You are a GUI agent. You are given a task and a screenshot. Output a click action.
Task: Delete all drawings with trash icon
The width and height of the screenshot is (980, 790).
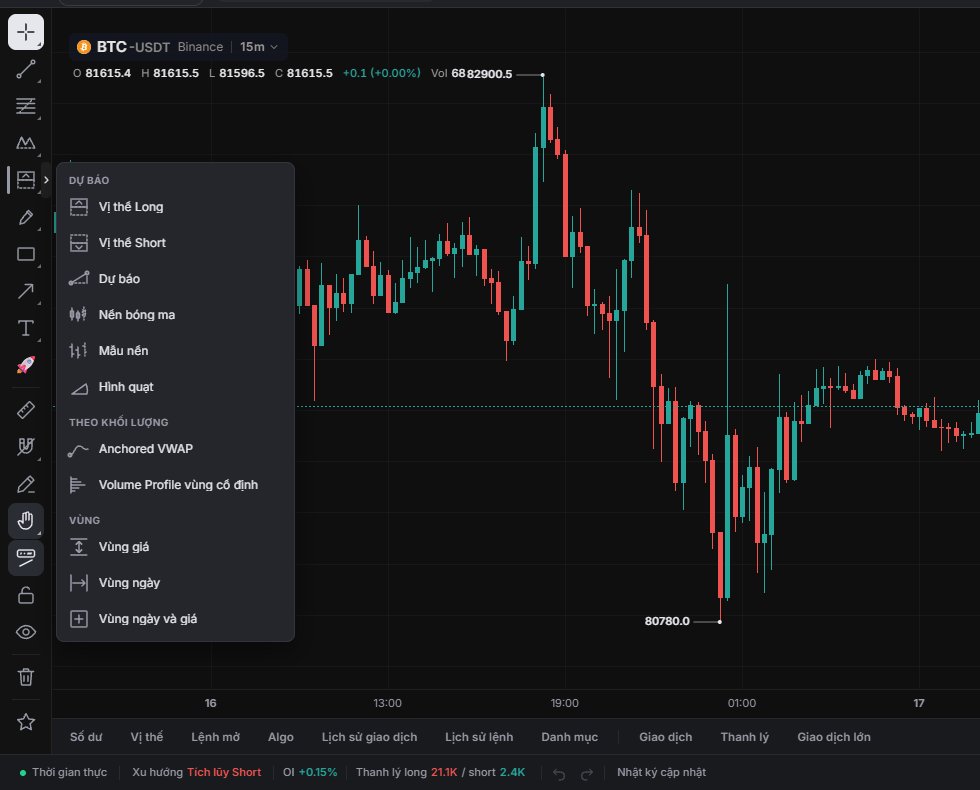26,677
